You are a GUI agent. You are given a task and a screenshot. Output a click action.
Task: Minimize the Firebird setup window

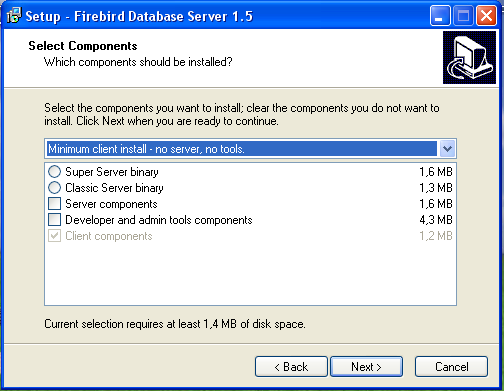pos(440,15)
